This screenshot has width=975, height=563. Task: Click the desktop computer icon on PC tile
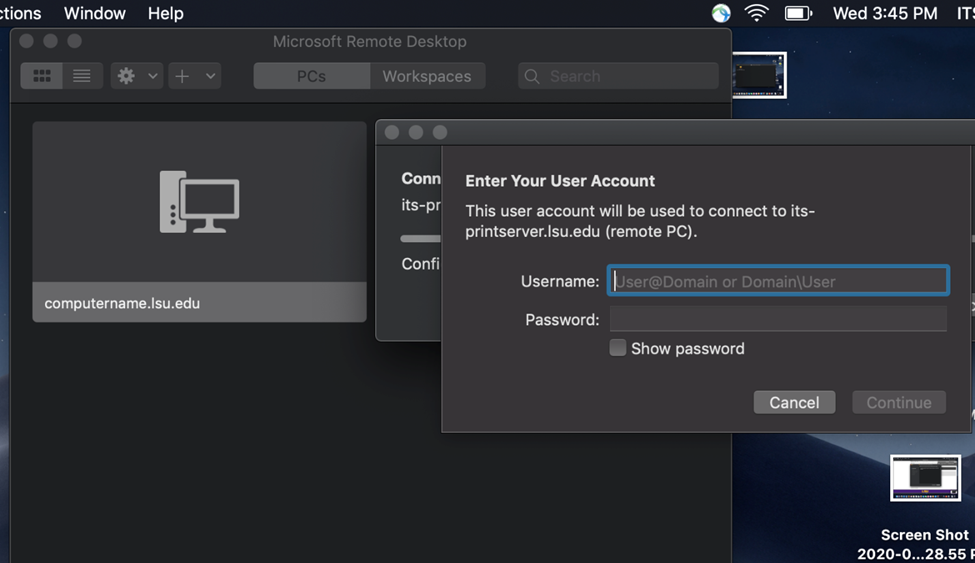pyautogui.click(x=199, y=202)
